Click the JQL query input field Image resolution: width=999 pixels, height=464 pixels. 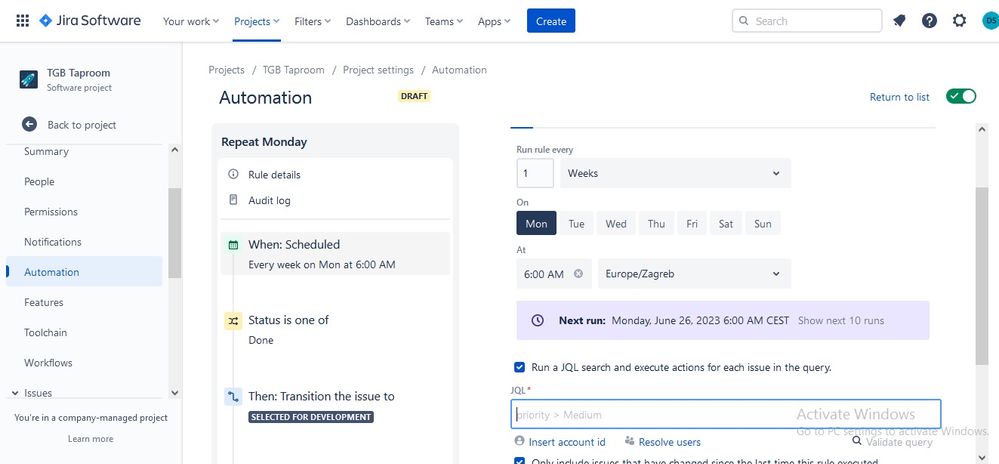pos(726,414)
